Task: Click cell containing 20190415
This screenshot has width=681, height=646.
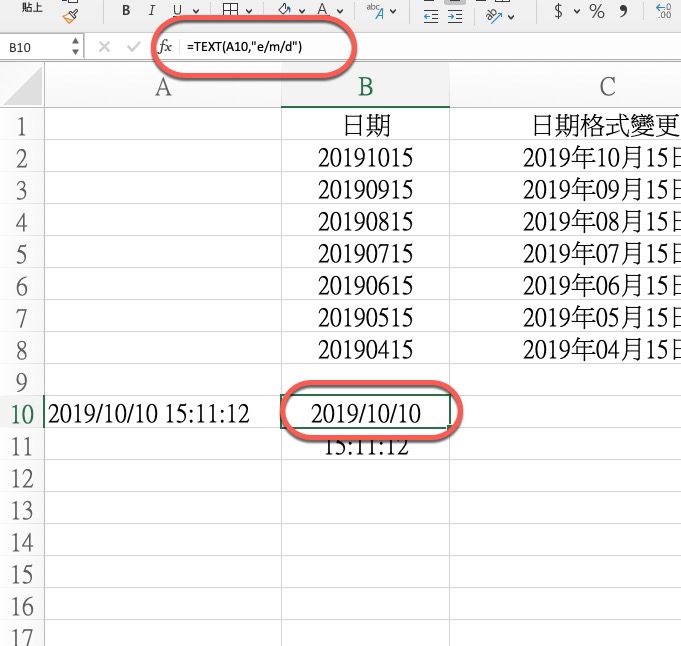Action: [x=365, y=350]
